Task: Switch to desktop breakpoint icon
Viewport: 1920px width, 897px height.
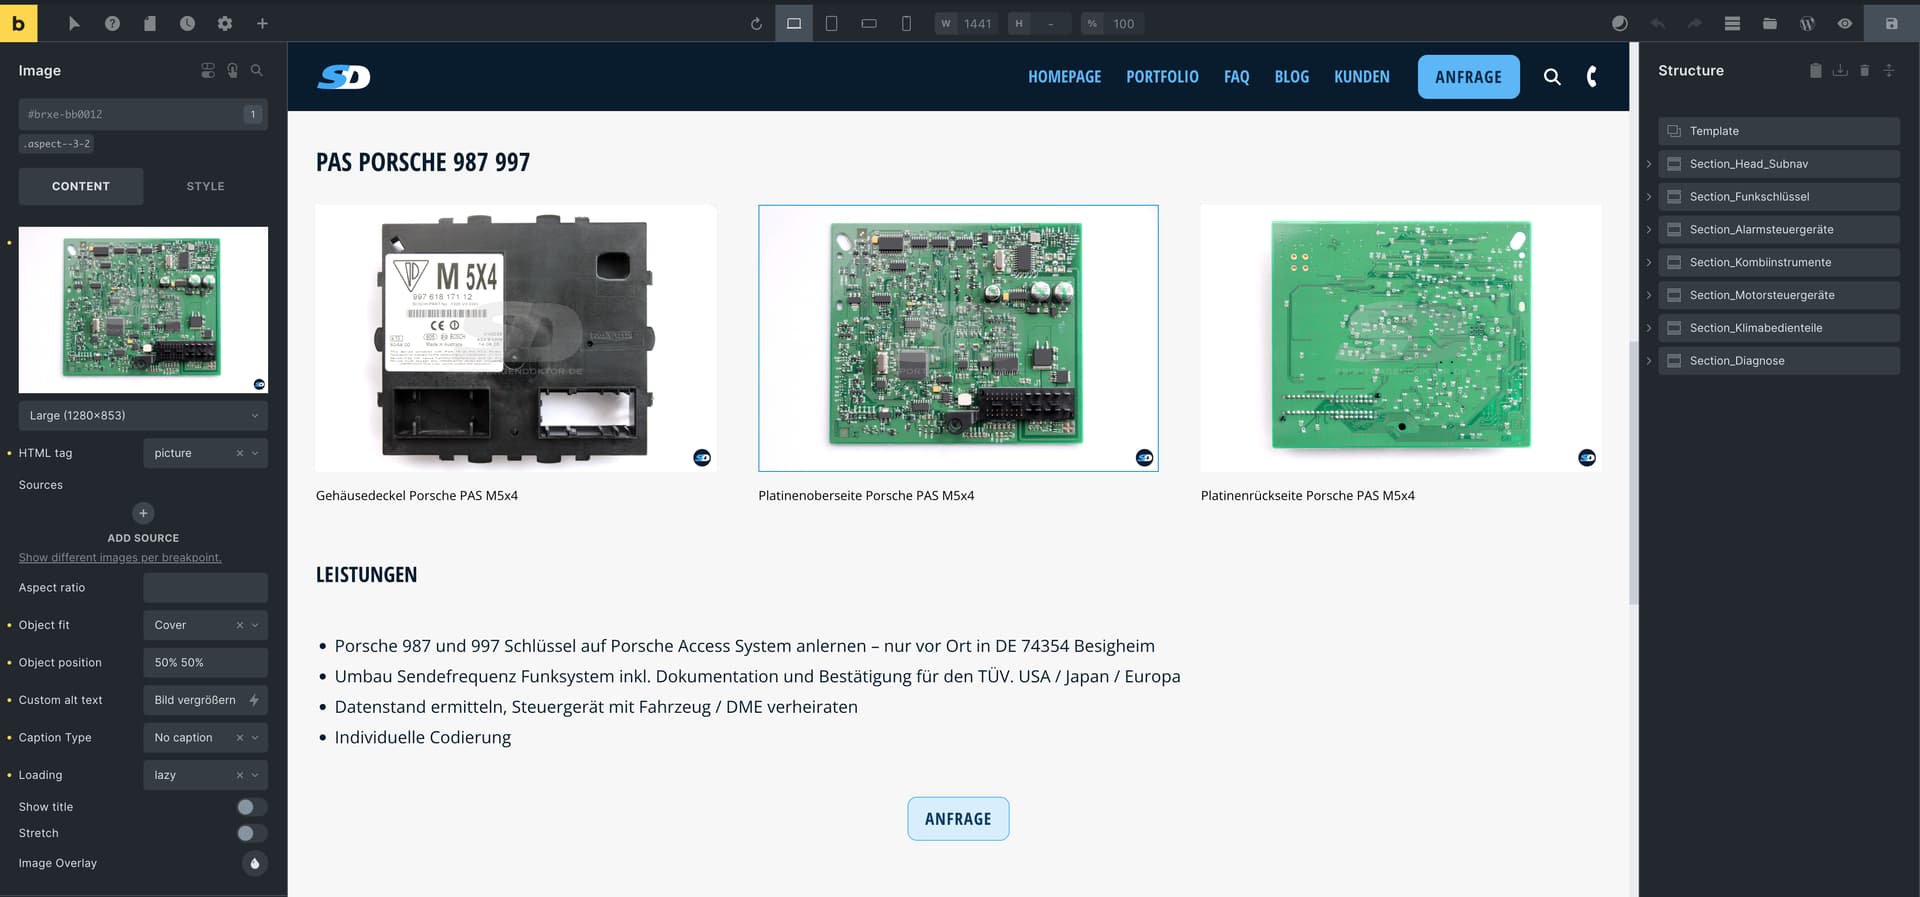Action: click(x=794, y=23)
